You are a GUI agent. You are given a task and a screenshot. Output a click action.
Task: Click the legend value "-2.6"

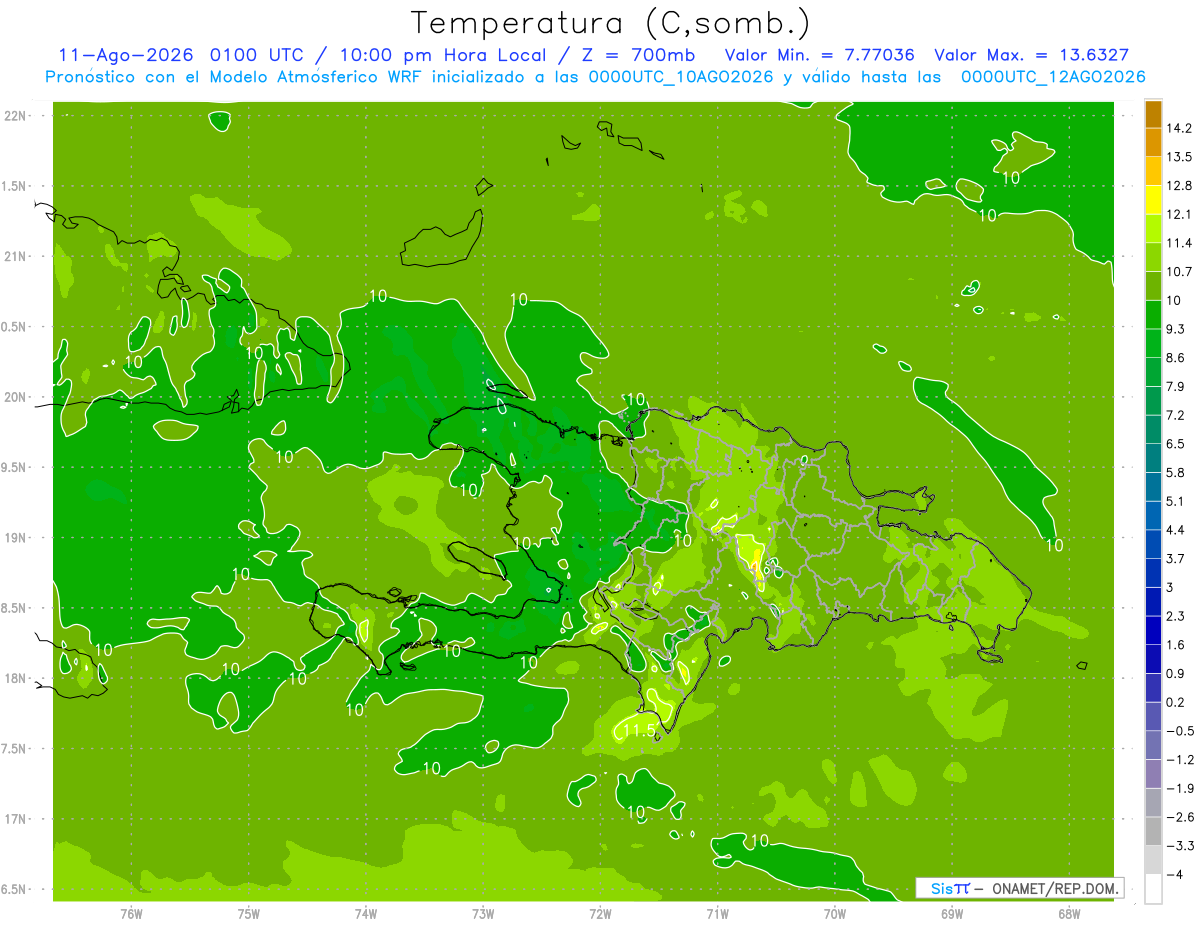1180,817
